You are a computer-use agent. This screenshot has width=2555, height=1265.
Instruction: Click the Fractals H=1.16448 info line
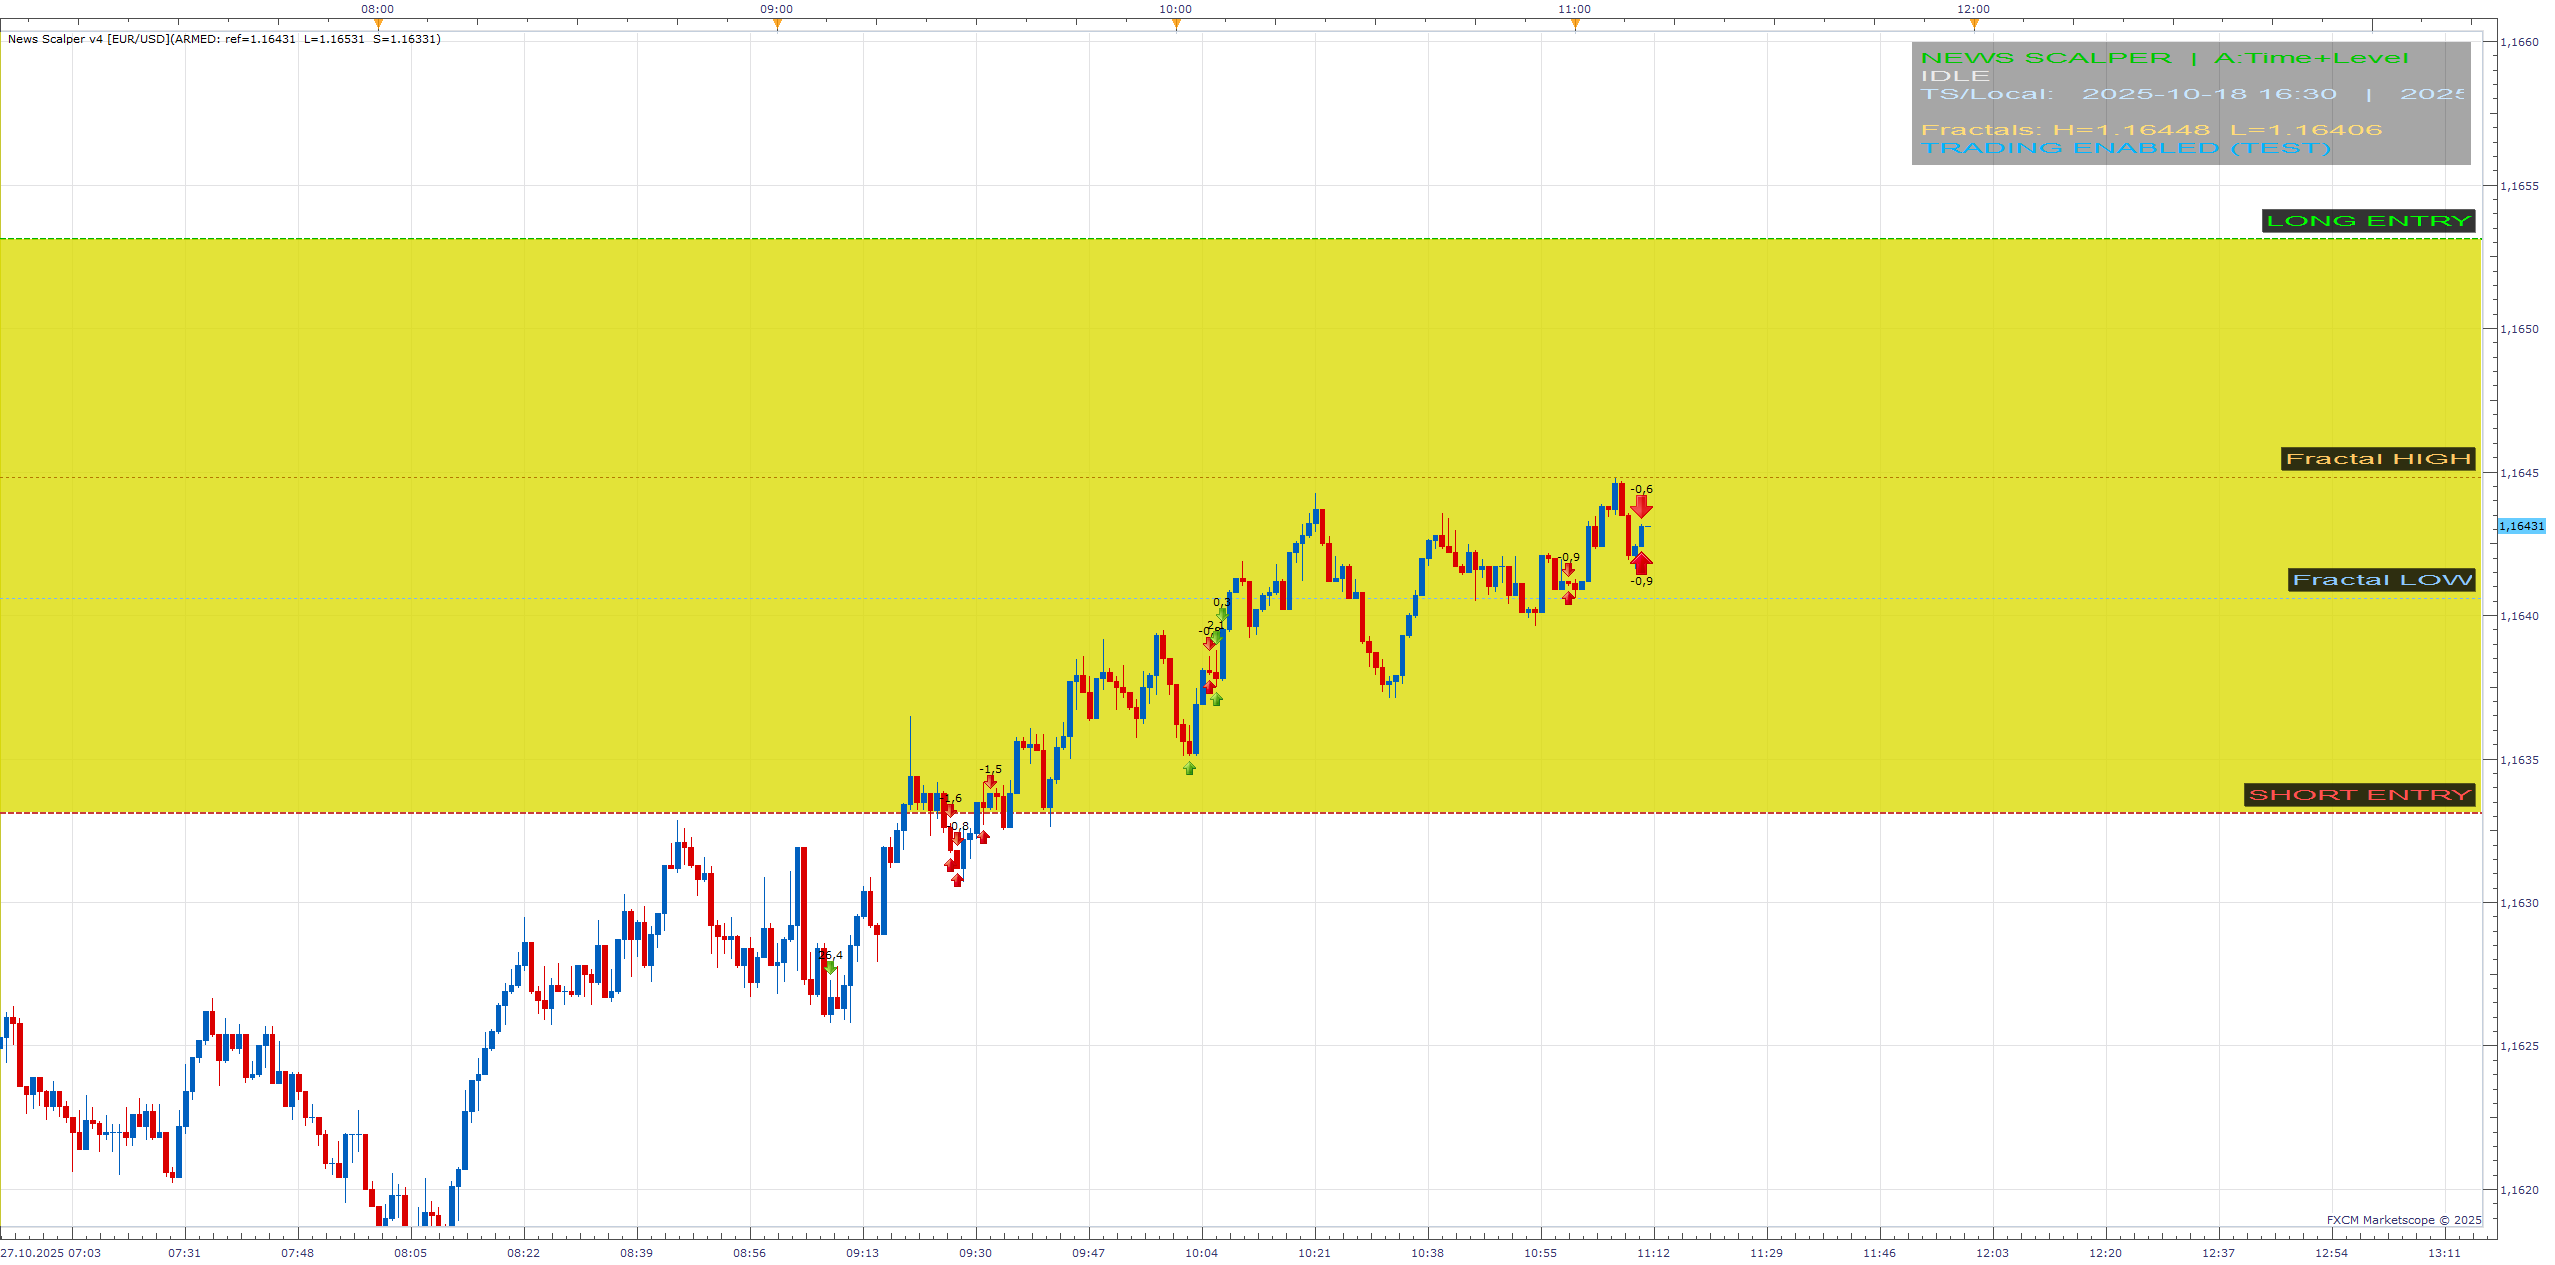tap(2151, 130)
